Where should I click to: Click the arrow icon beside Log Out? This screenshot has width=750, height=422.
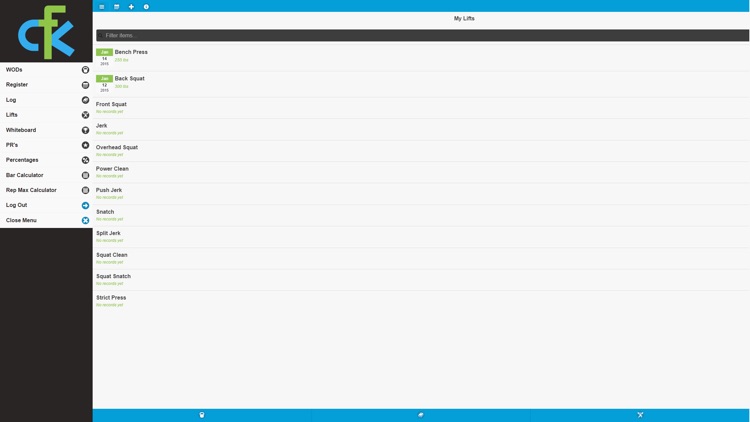(85, 205)
